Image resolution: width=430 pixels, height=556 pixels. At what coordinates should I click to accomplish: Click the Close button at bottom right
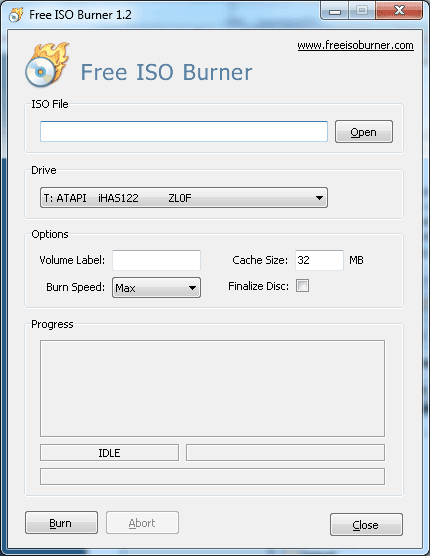[366, 524]
